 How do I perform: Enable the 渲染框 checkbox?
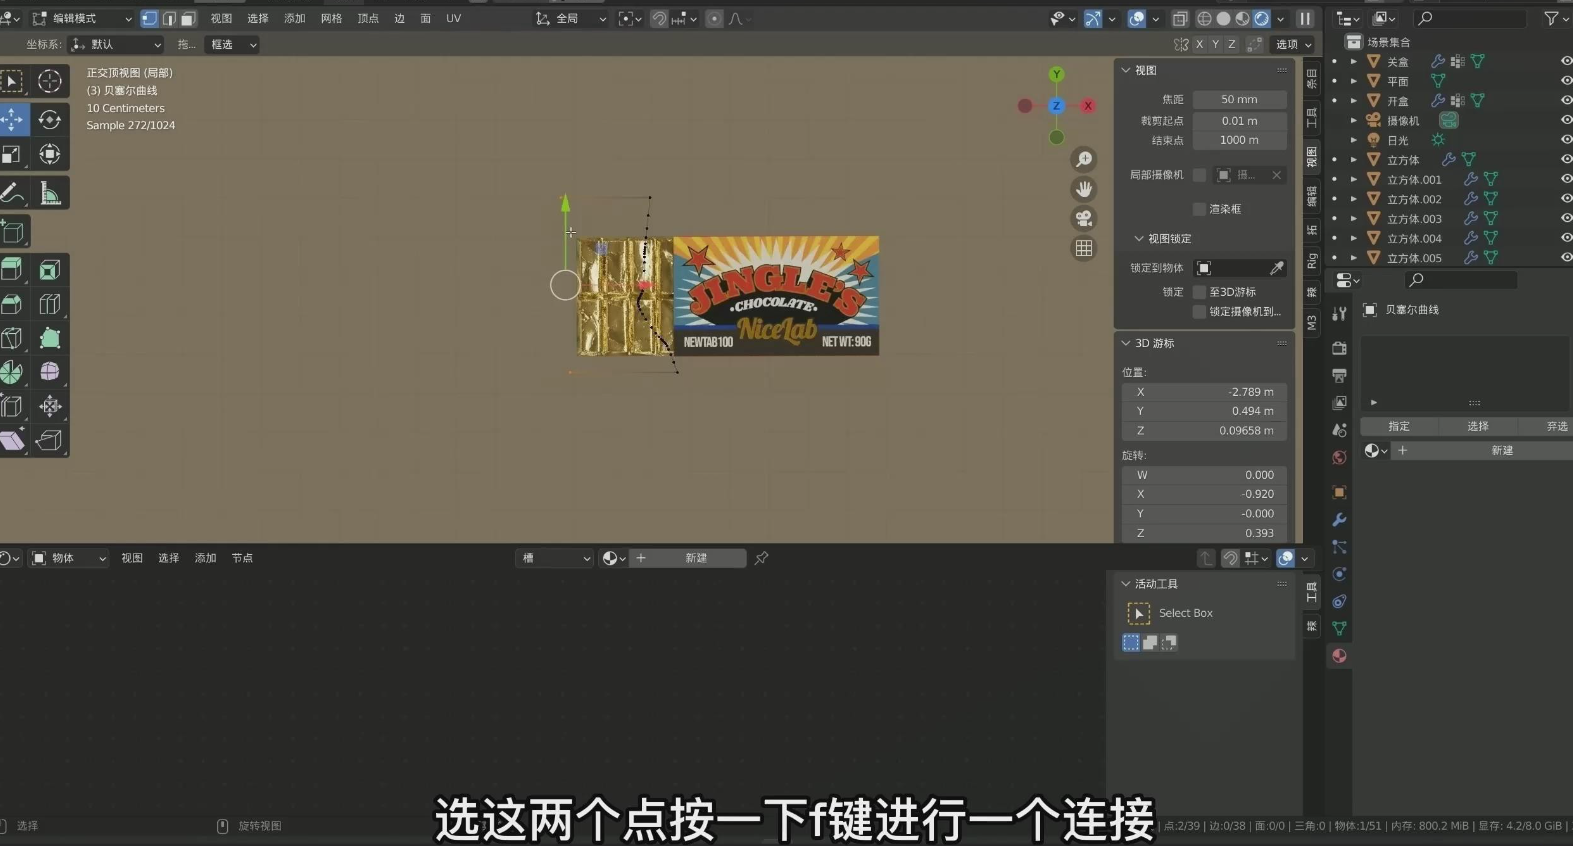[1200, 209]
